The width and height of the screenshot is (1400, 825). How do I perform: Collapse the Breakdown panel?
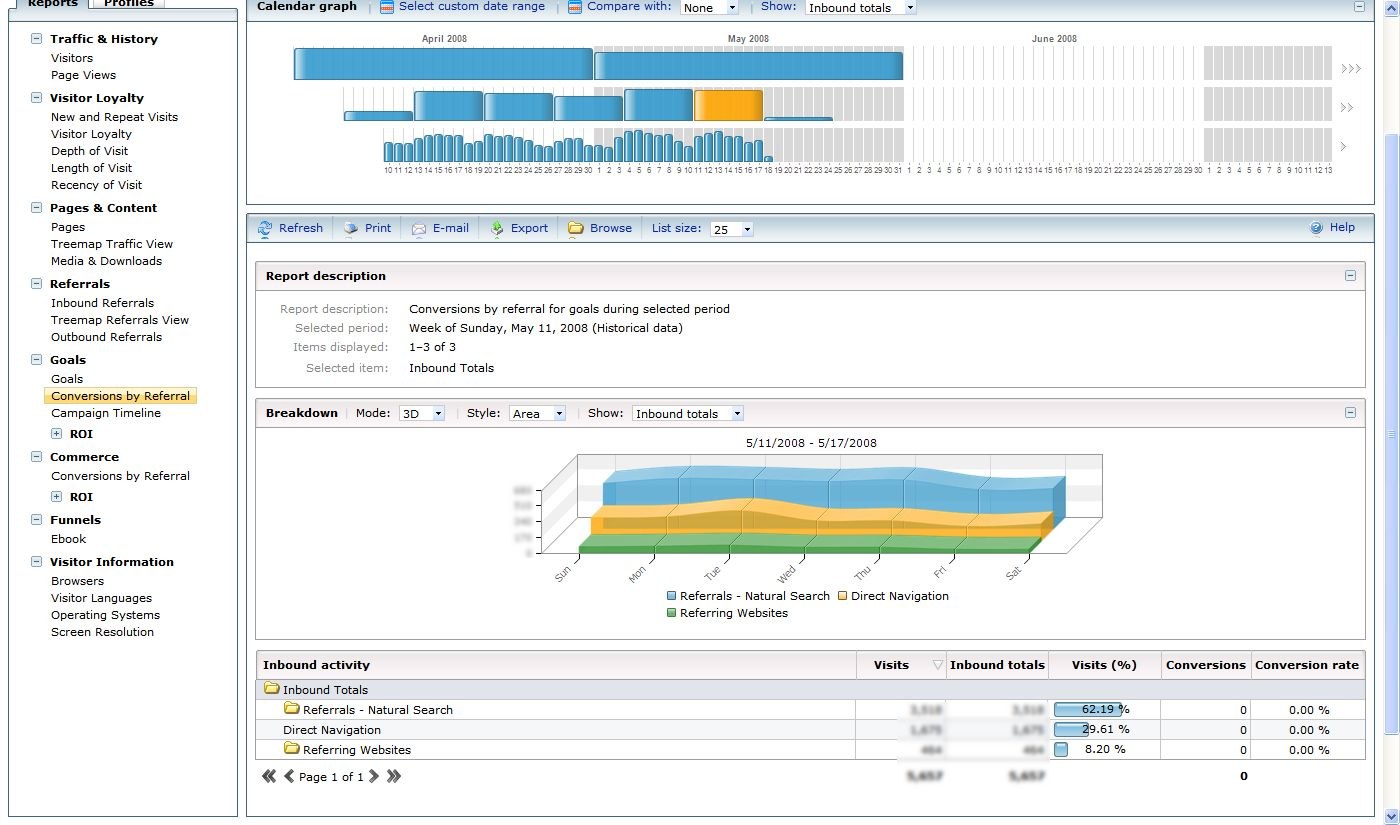tap(1350, 413)
